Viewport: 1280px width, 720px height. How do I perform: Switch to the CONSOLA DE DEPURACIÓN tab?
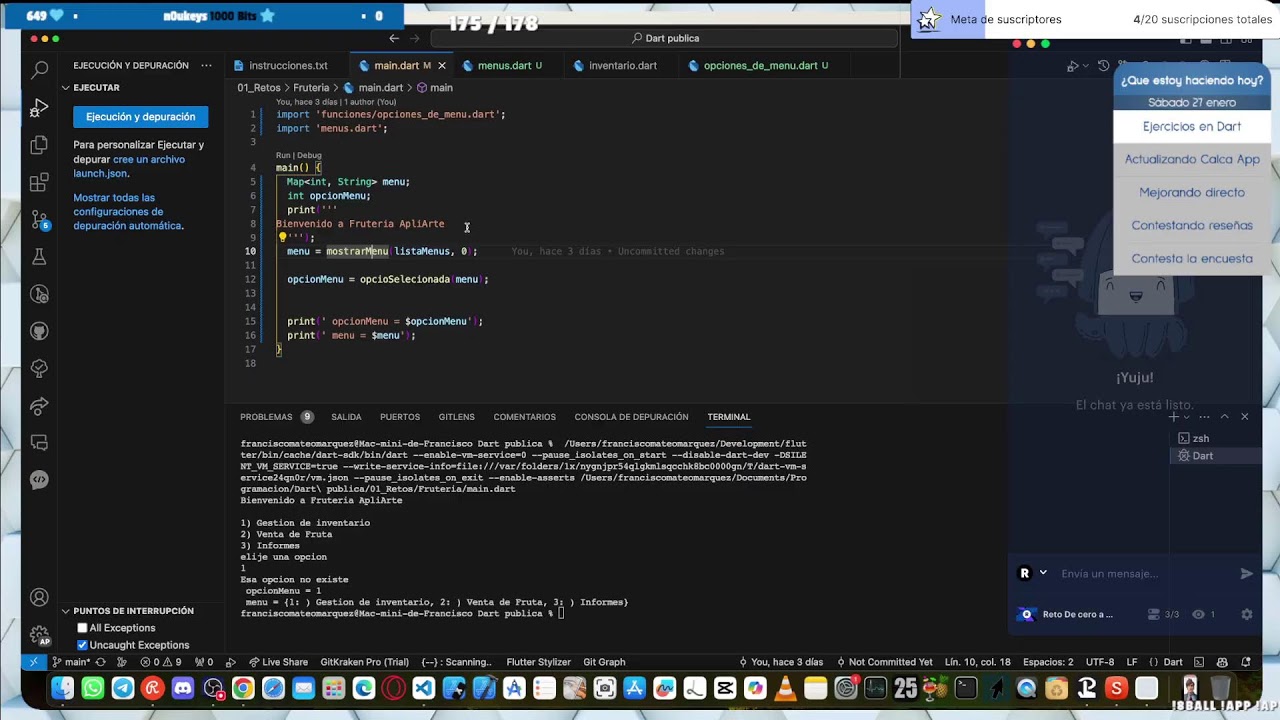tap(631, 417)
